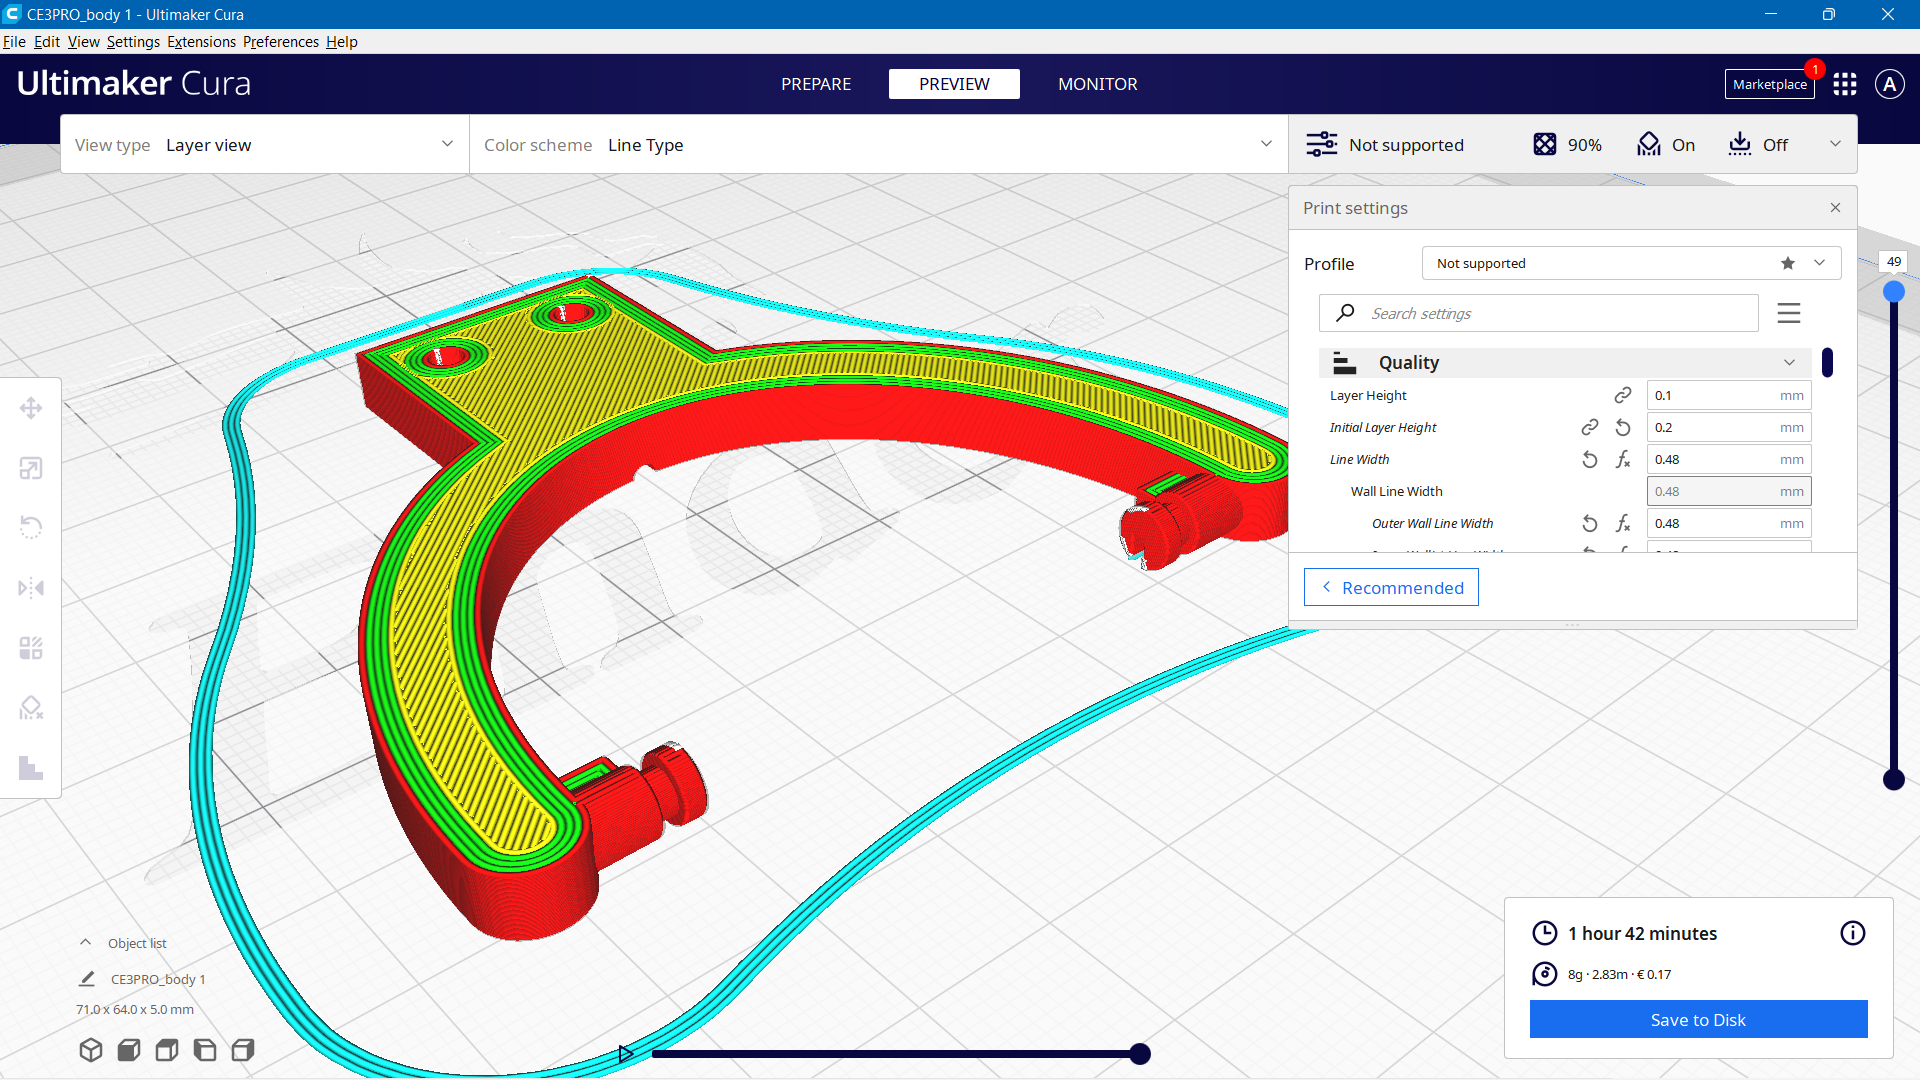Screen dimensions: 1920x1080
Task: Open the Preferences menu
Action: [281, 42]
